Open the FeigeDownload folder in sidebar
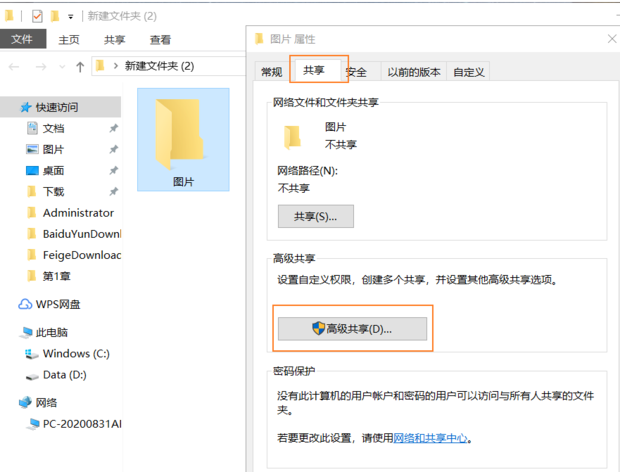 82,255
